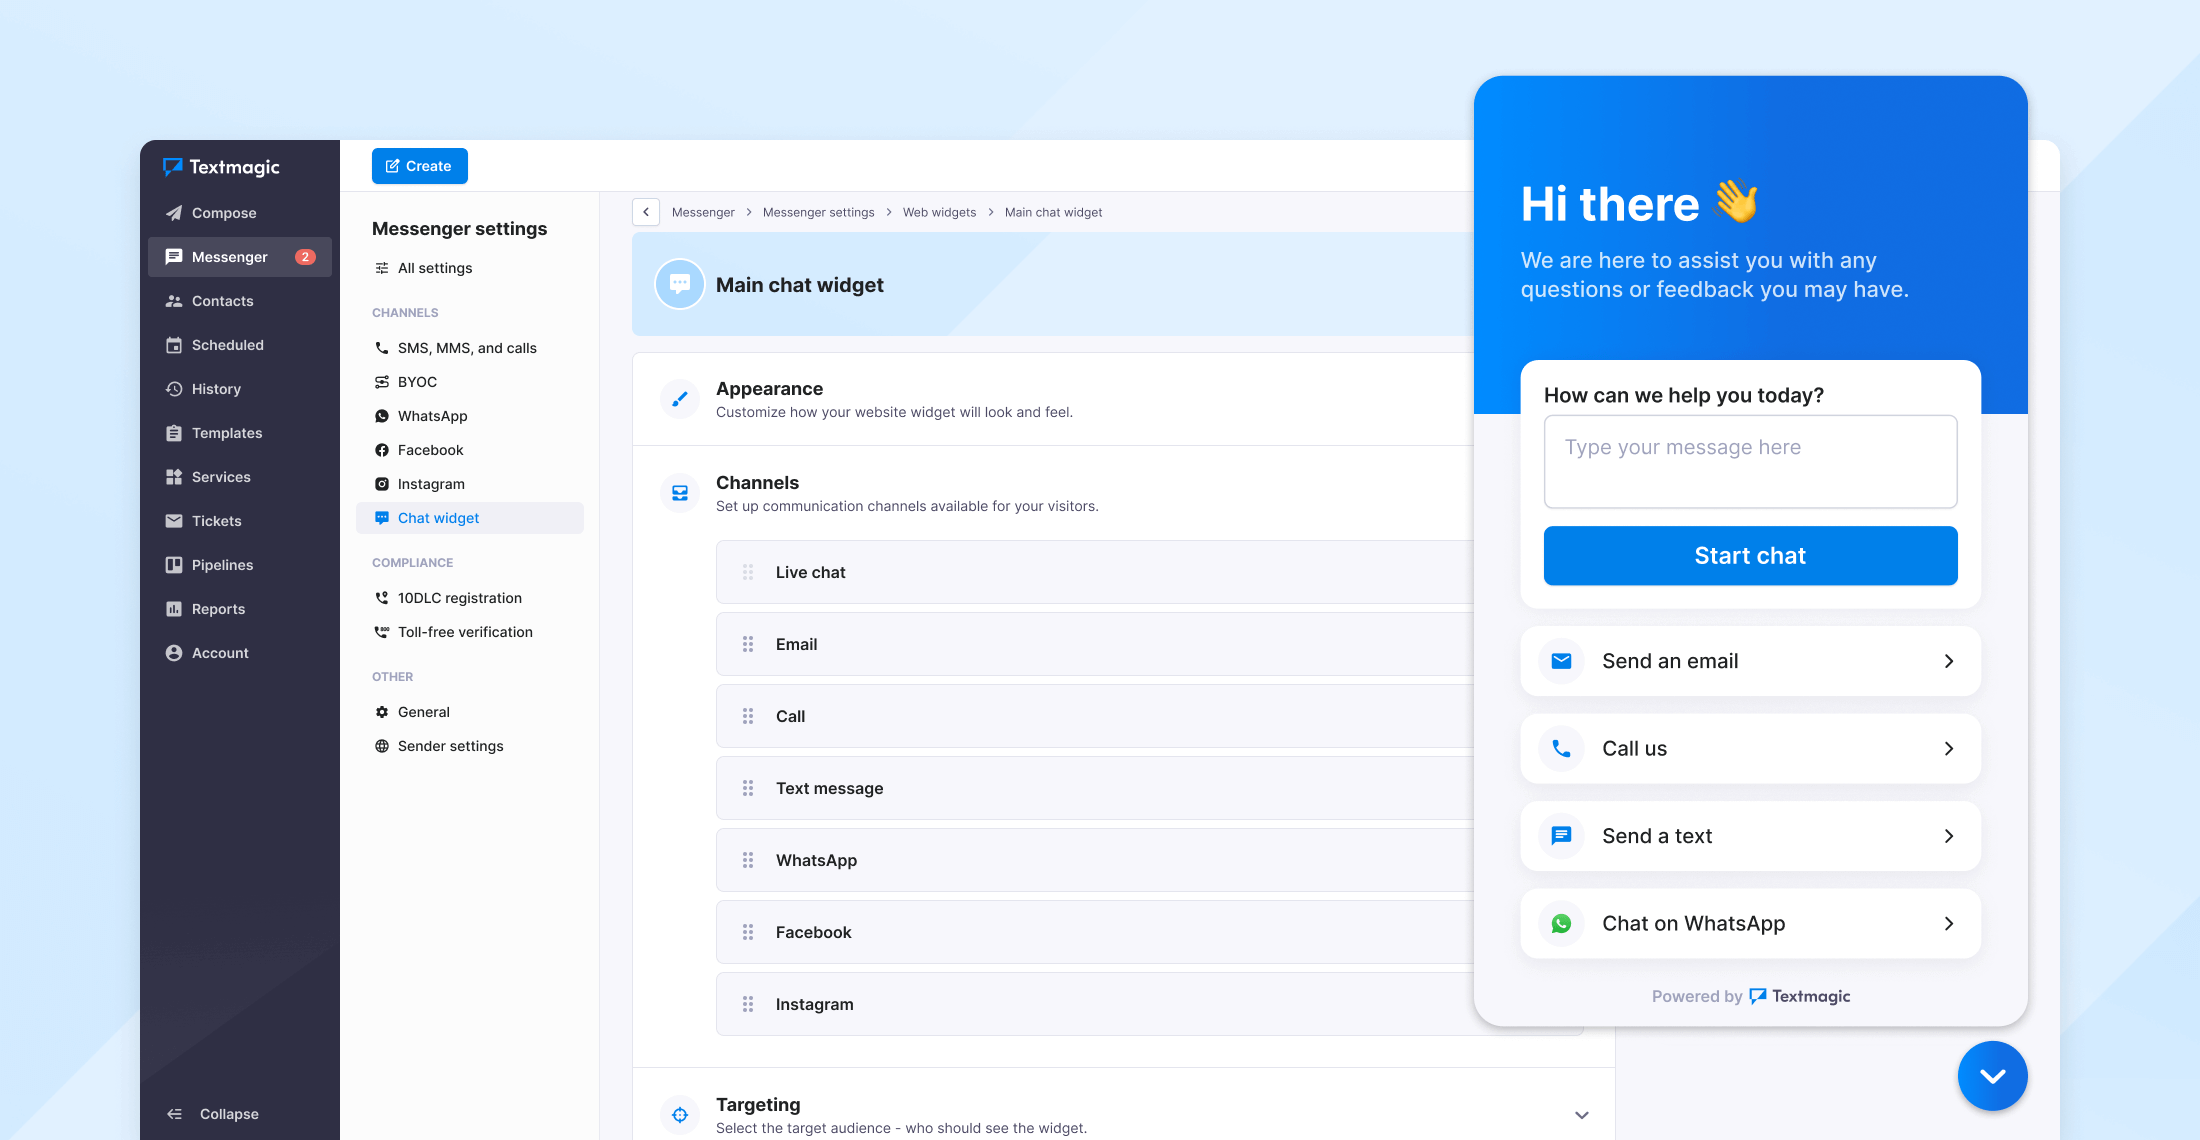Image resolution: width=2200 pixels, height=1140 pixels.
Task: Open Chat on WhatsApp chevron
Action: pos(1949,923)
